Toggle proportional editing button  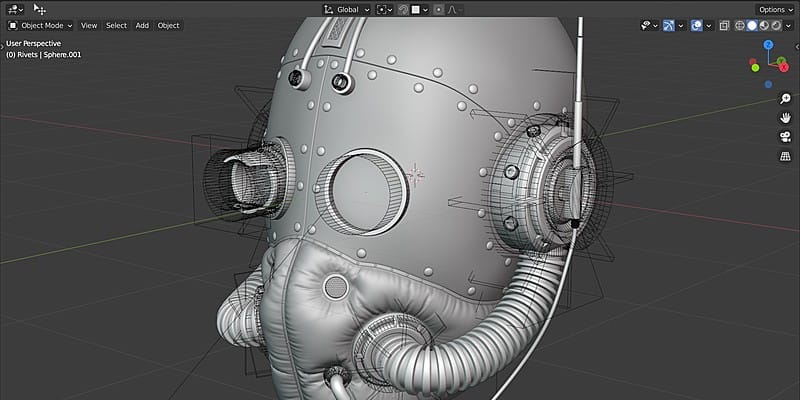(438, 10)
